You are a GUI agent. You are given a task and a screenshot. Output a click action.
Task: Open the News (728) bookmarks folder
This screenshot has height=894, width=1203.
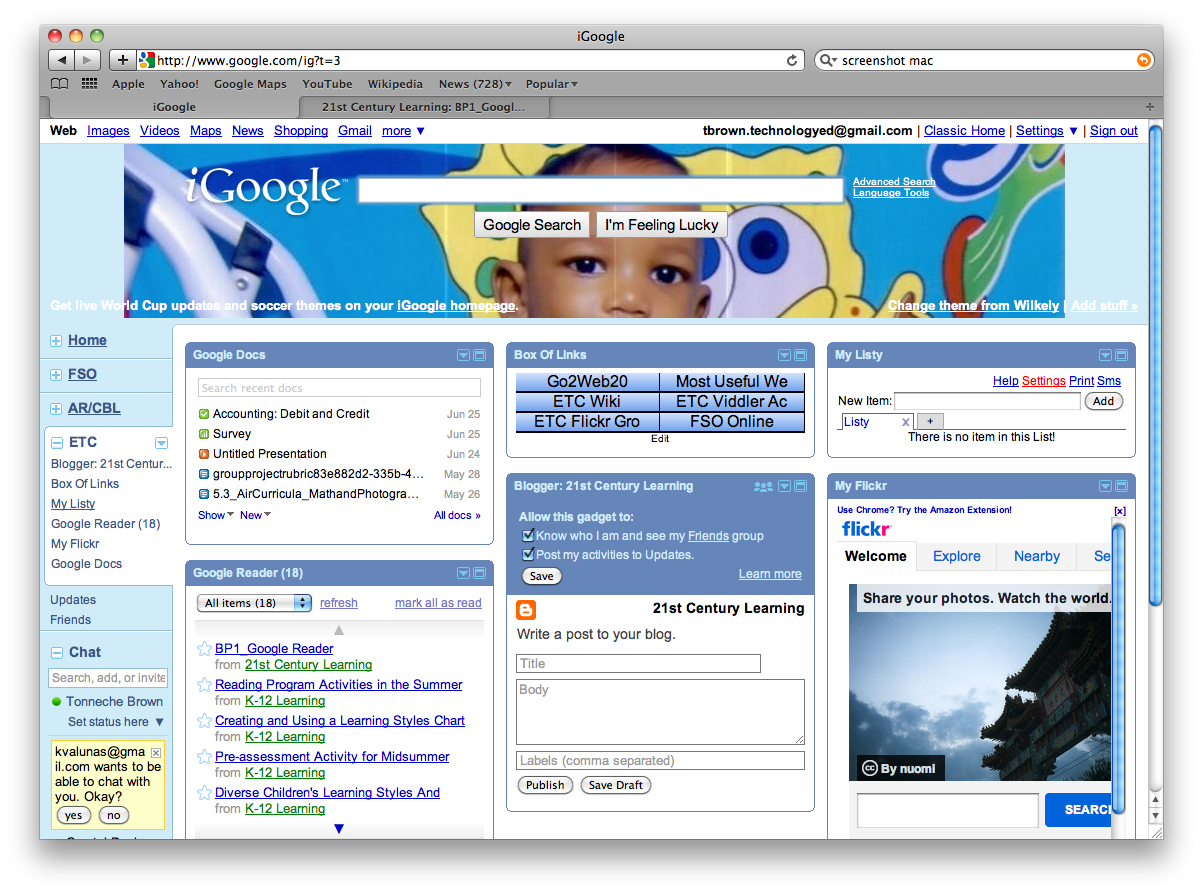click(x=475, y=84)
